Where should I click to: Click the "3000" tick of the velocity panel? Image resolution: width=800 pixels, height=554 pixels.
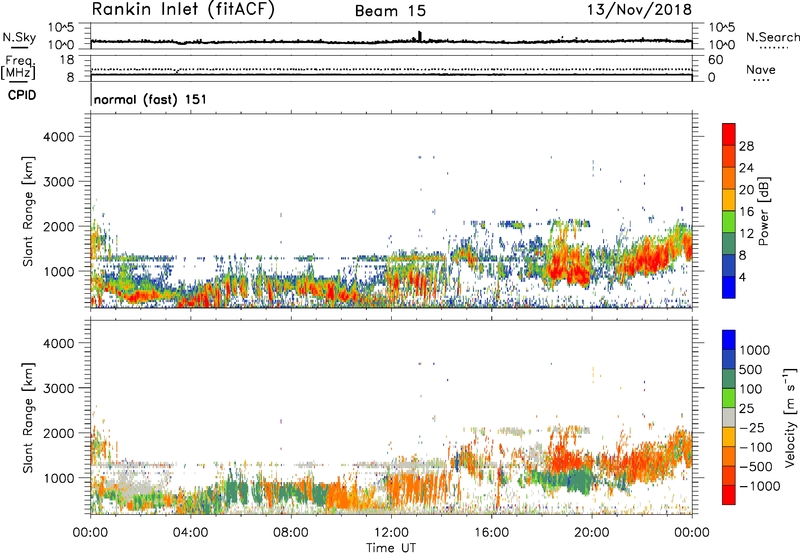tap(59, 388)
